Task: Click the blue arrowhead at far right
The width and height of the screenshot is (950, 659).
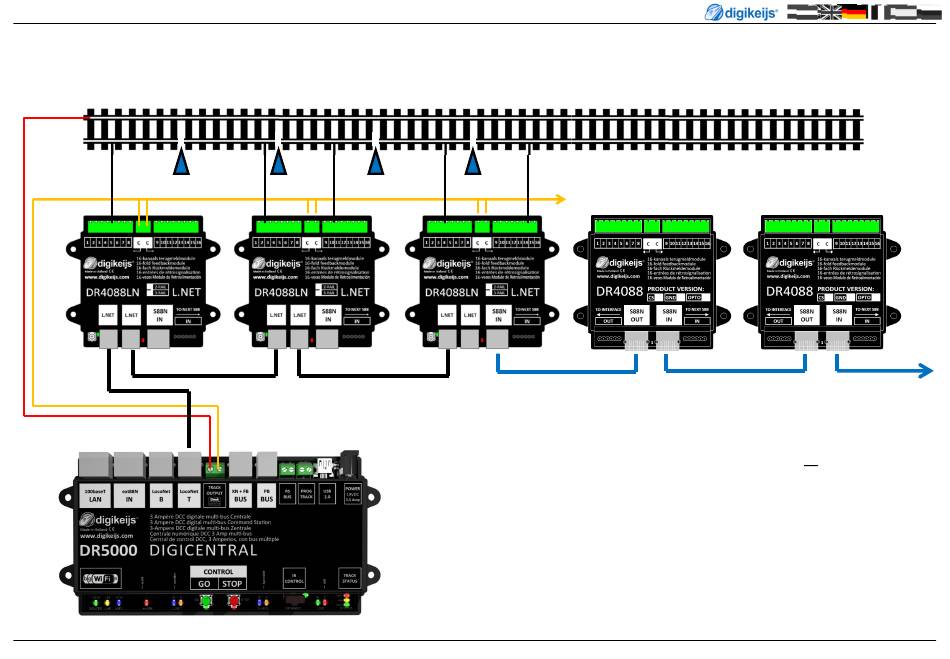Action: (925, 371)
